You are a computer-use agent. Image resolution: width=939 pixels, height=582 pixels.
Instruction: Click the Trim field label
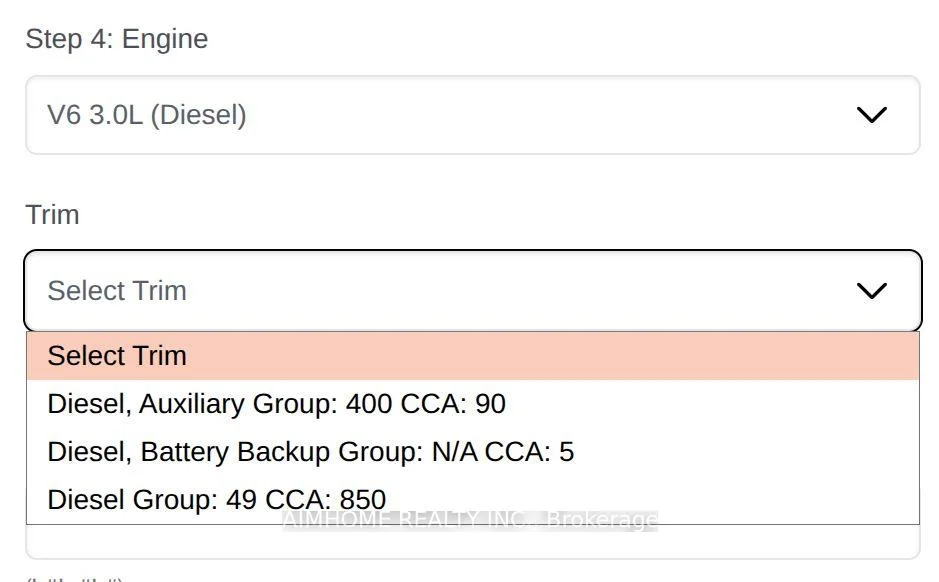point(52,215)
